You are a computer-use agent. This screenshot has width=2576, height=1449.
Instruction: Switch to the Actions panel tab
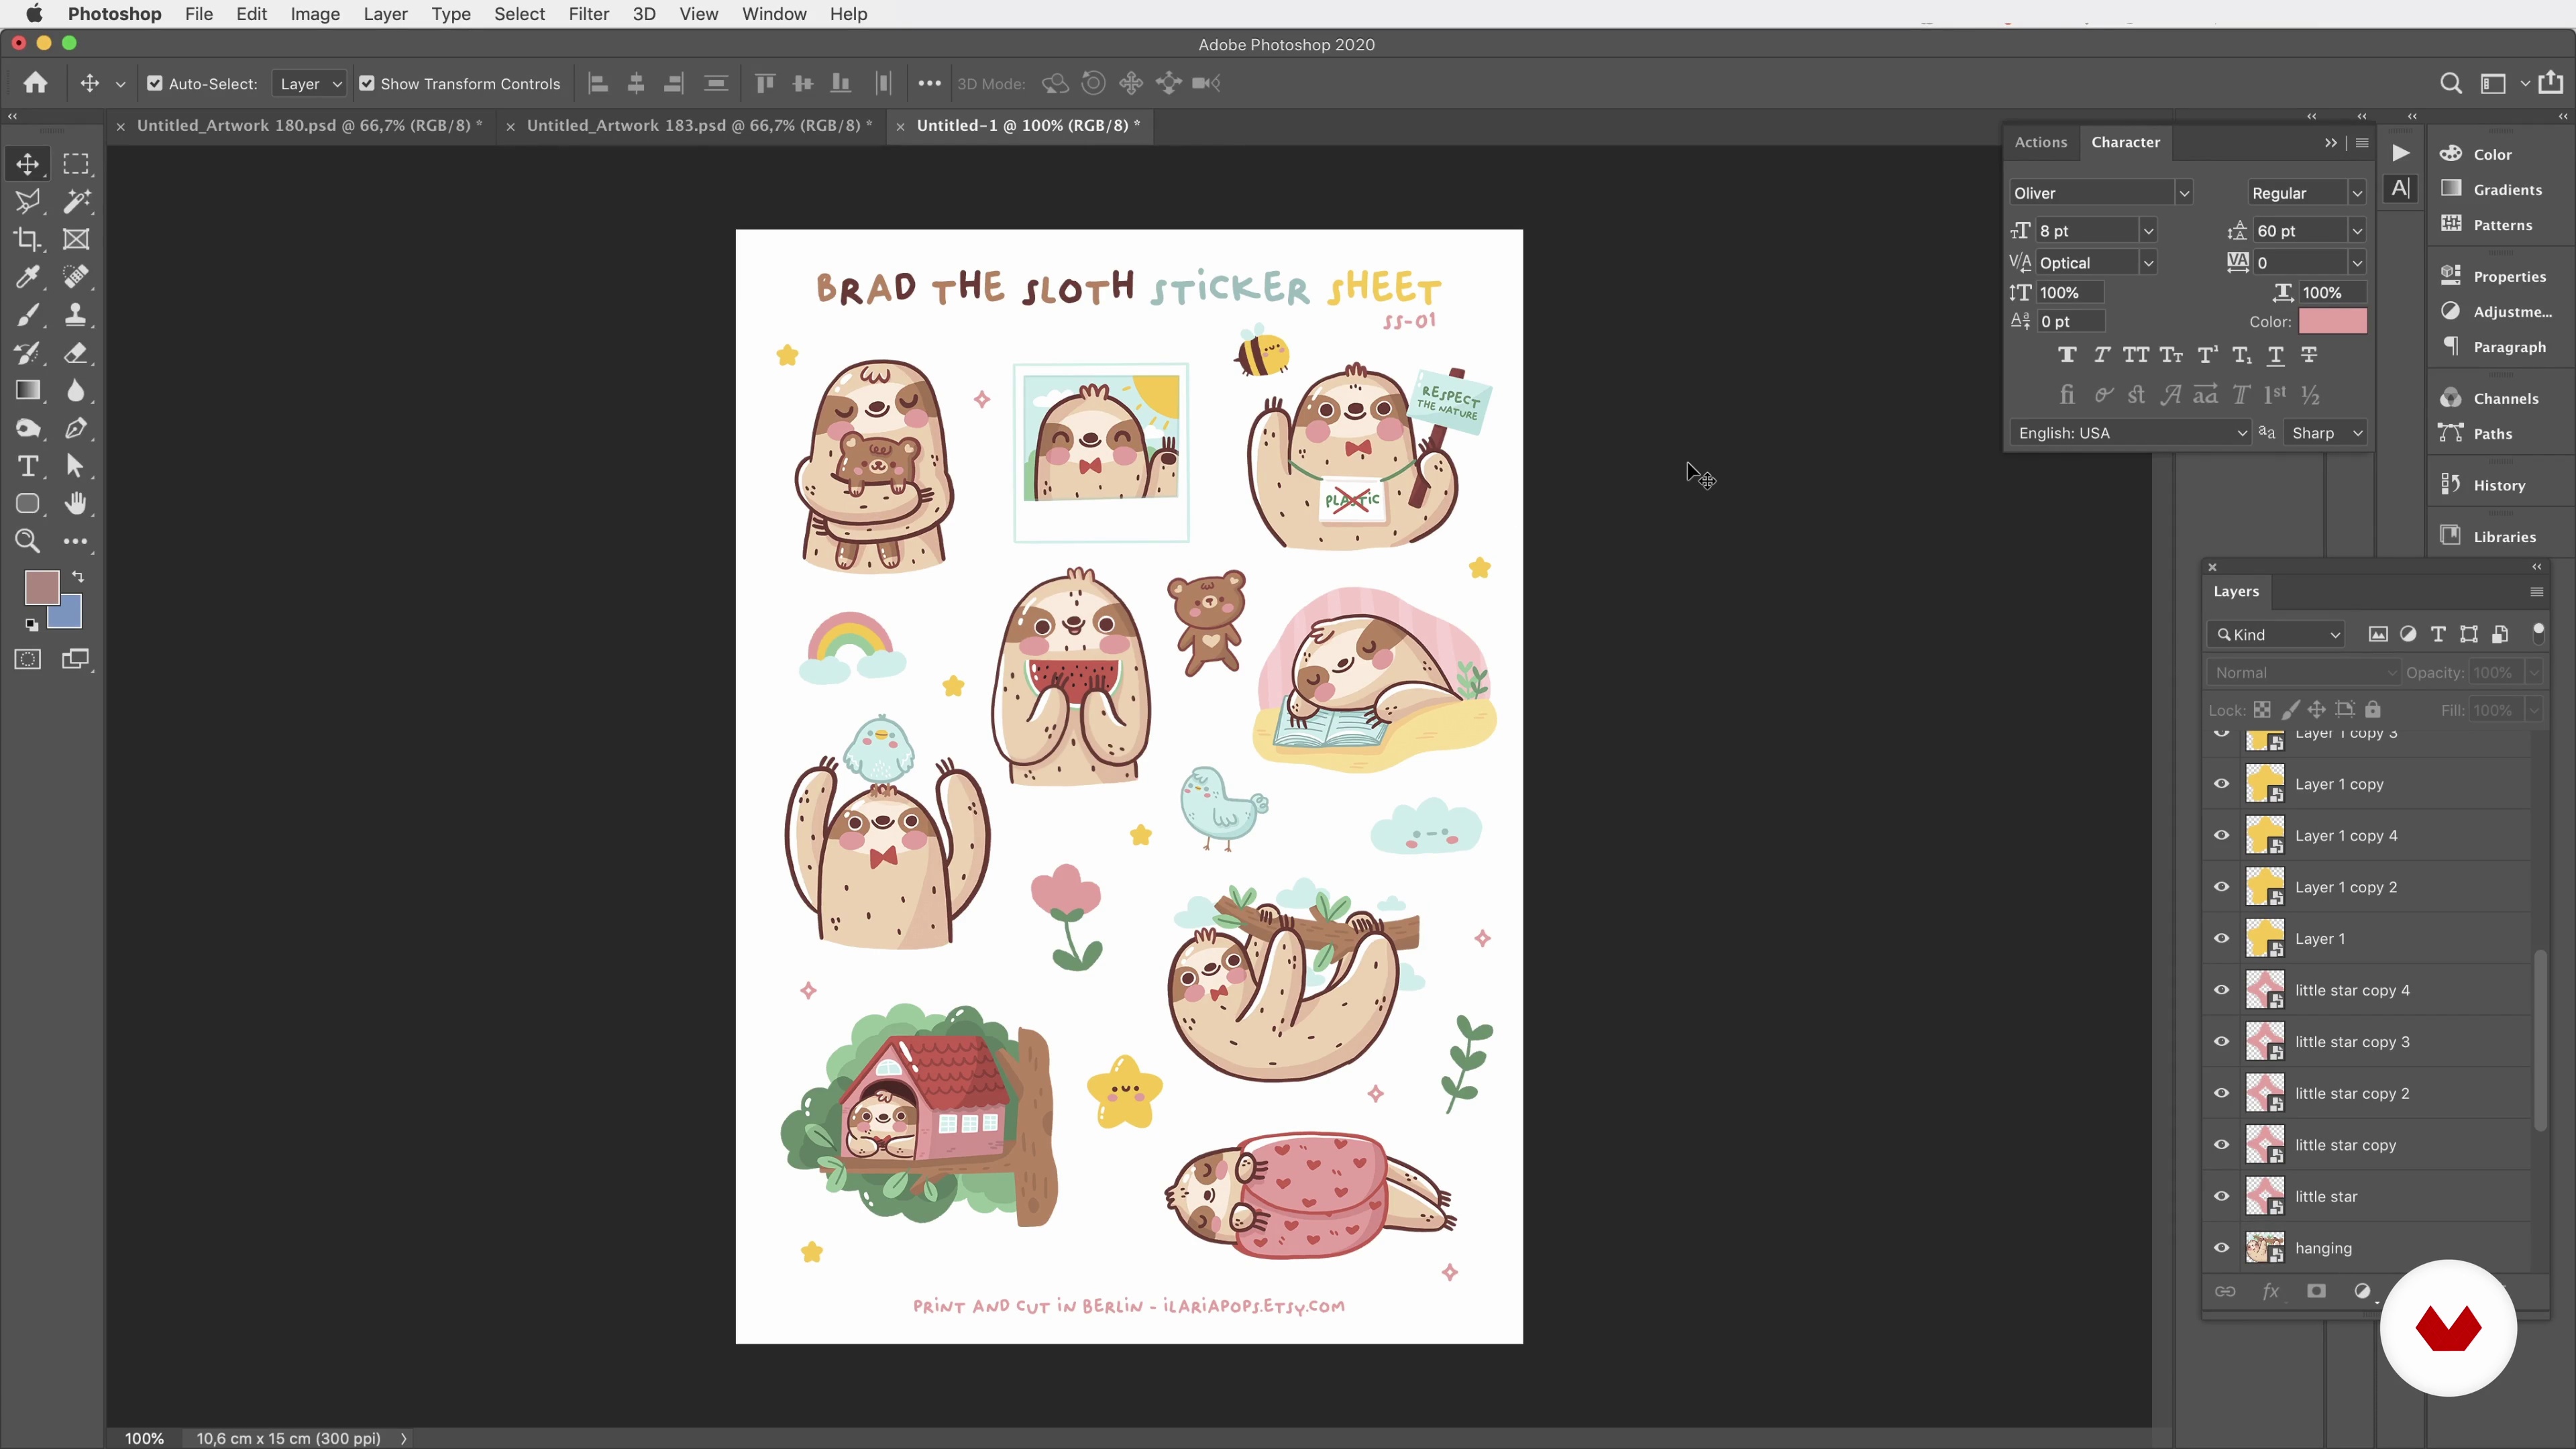point(2040,142)
